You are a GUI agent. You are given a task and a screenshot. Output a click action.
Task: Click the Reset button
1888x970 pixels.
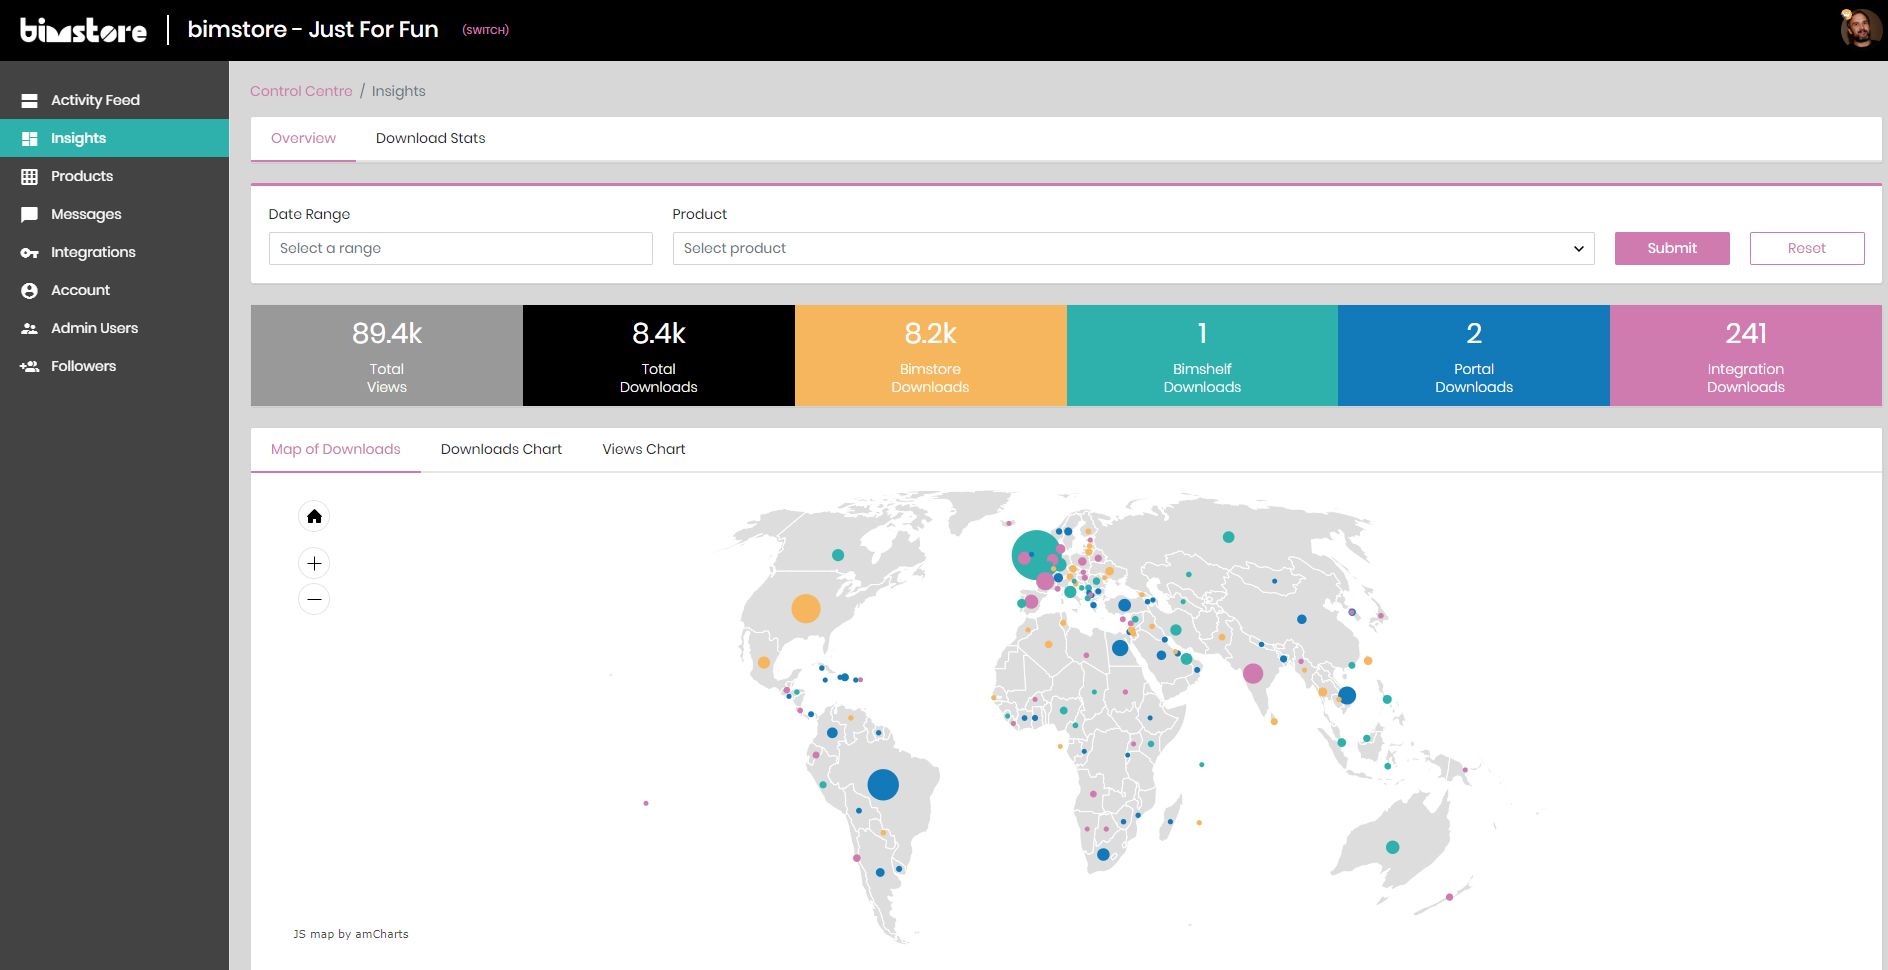1807,248
